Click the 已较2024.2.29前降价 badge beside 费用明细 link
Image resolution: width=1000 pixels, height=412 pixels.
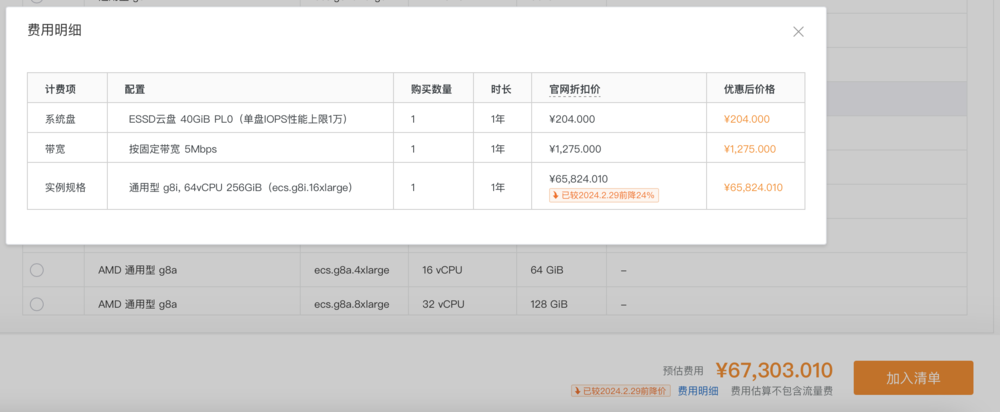pos(620,391)
